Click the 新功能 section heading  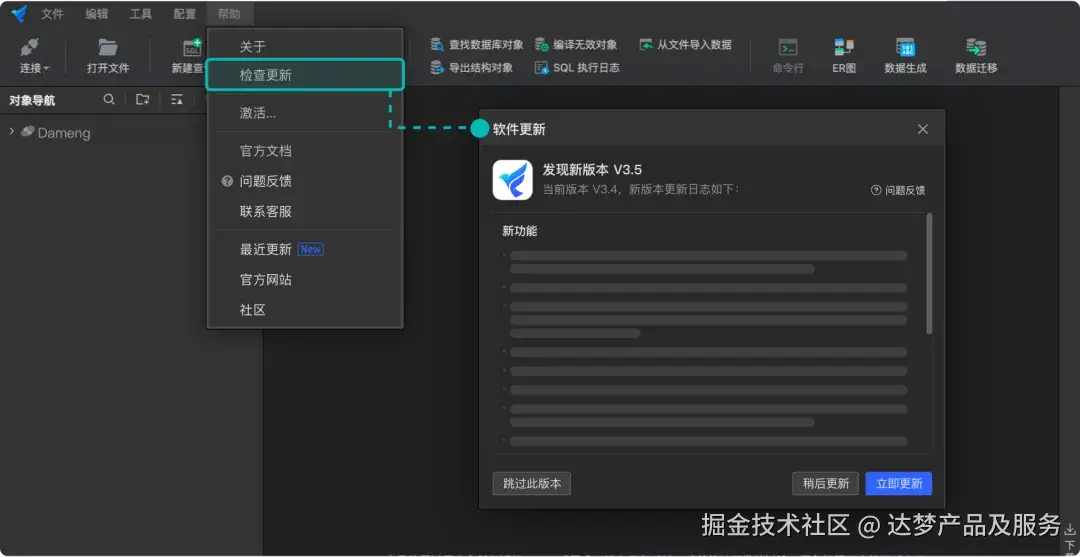tap(520, 231)
